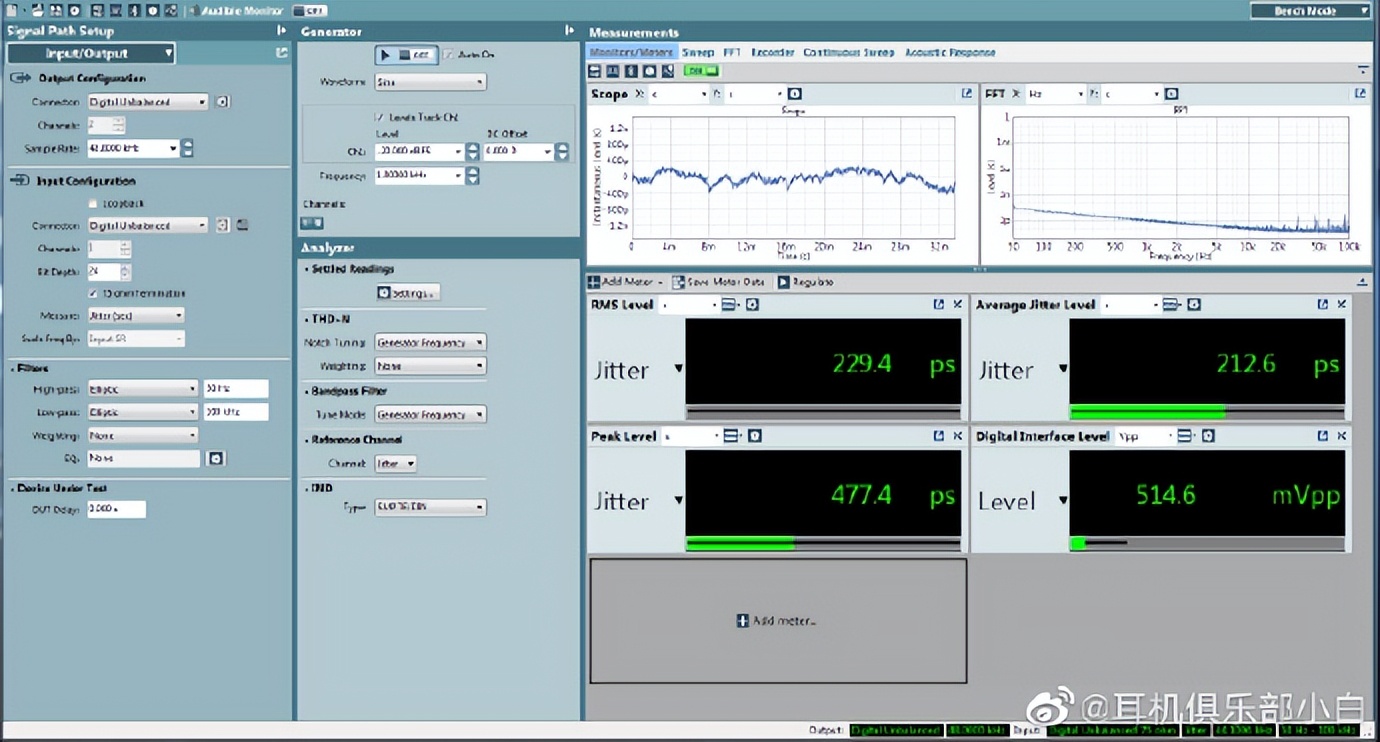Screen dimensions: 1380x742
Task: Switch to the Acoustic Response tab
Action: click(x=950, y=52)
